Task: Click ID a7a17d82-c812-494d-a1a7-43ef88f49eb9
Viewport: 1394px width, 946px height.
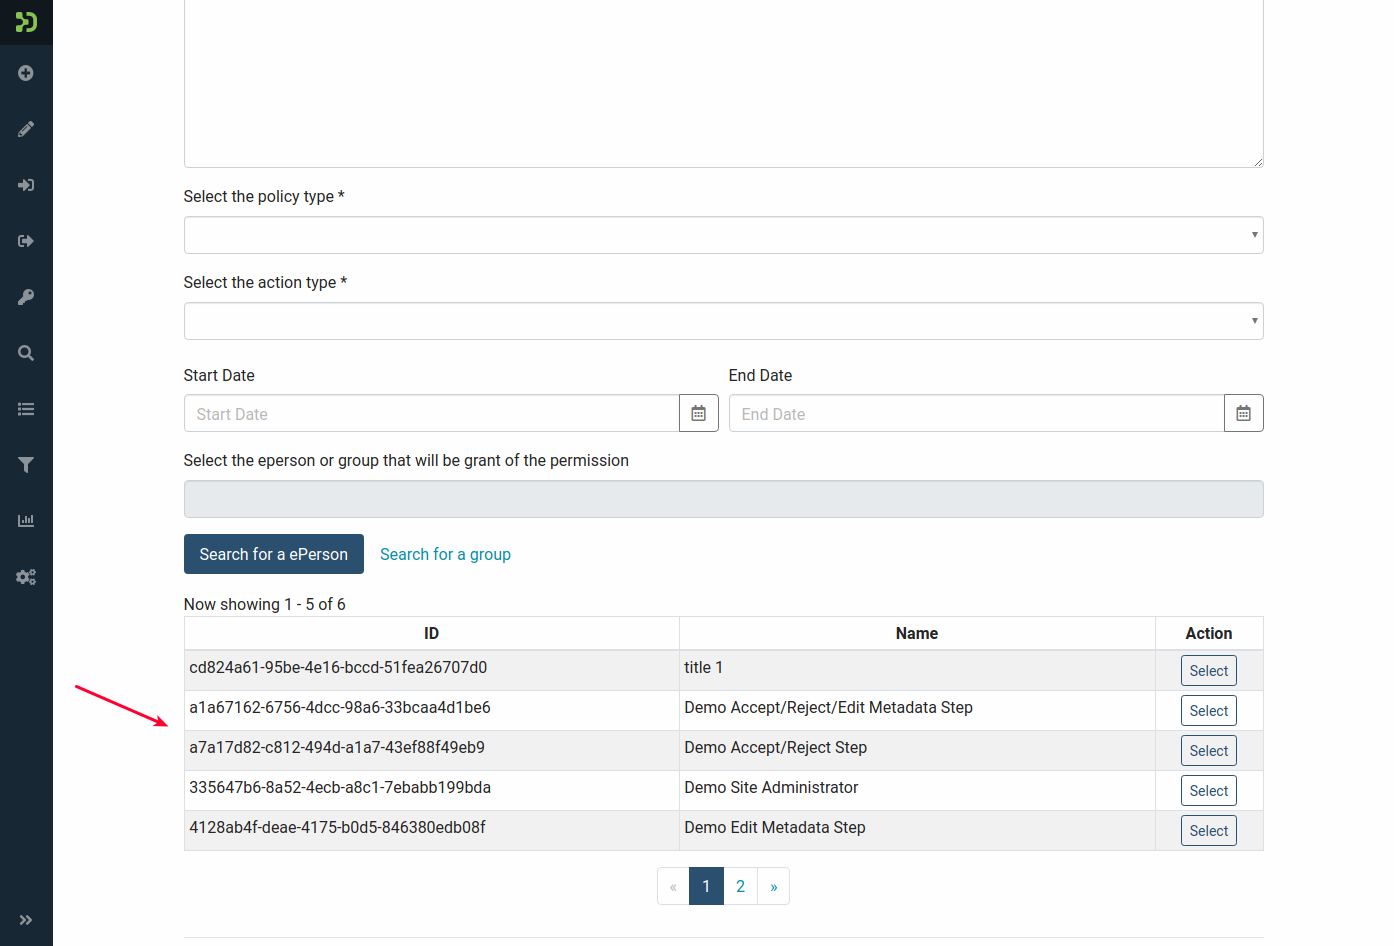Action: point(337,747)
